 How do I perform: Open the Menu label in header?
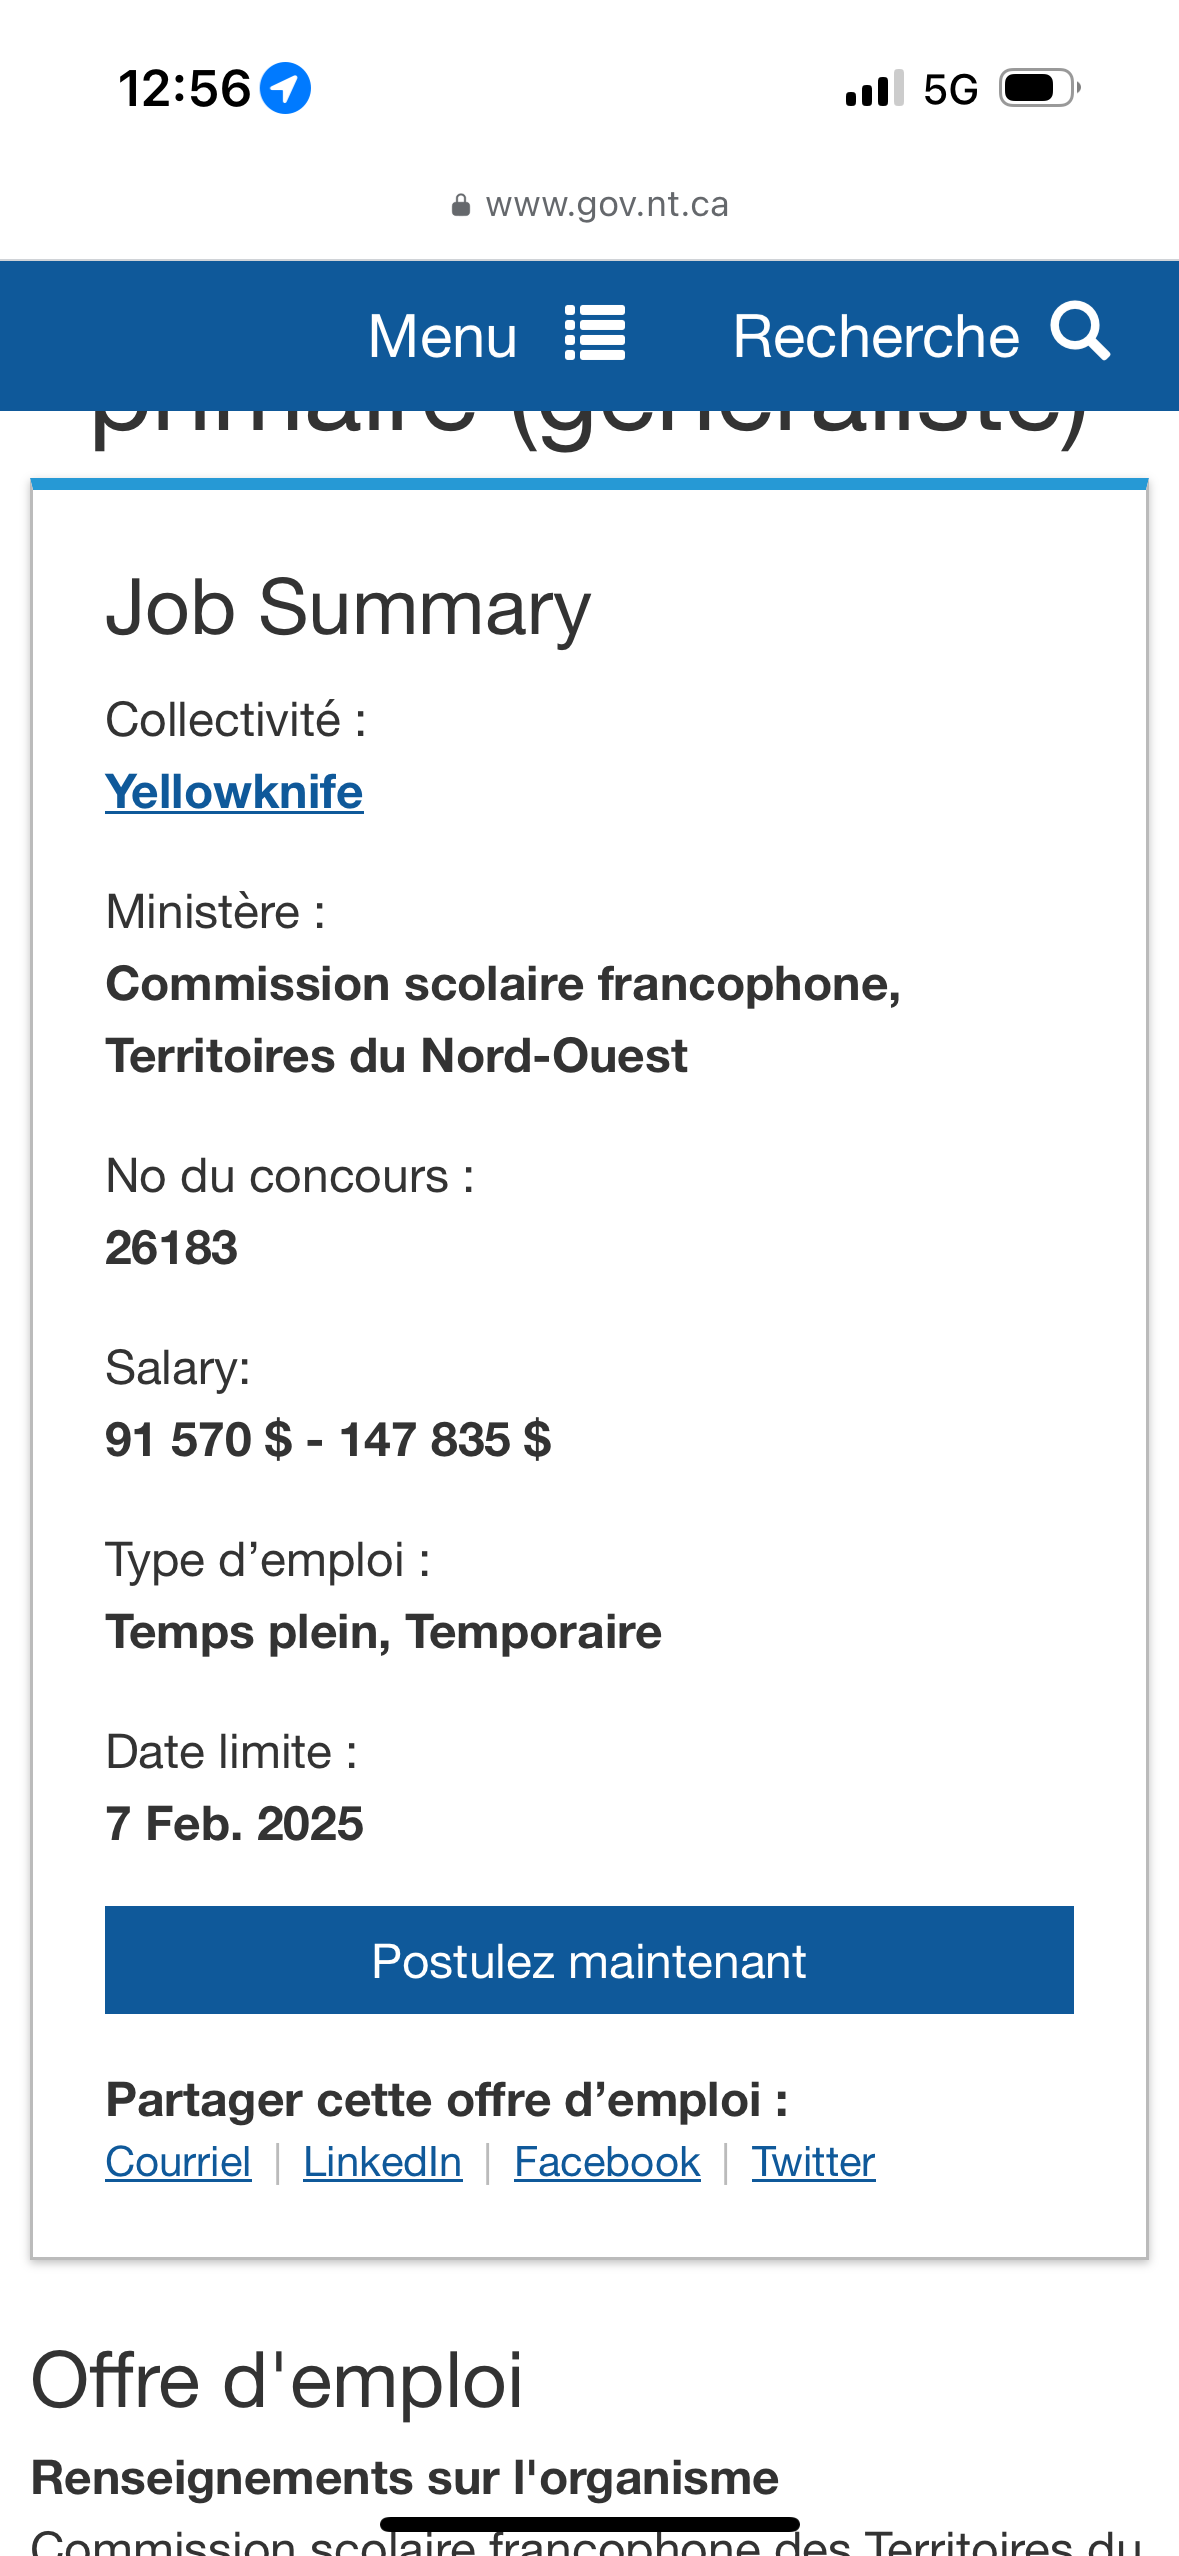tap(443, 335)
